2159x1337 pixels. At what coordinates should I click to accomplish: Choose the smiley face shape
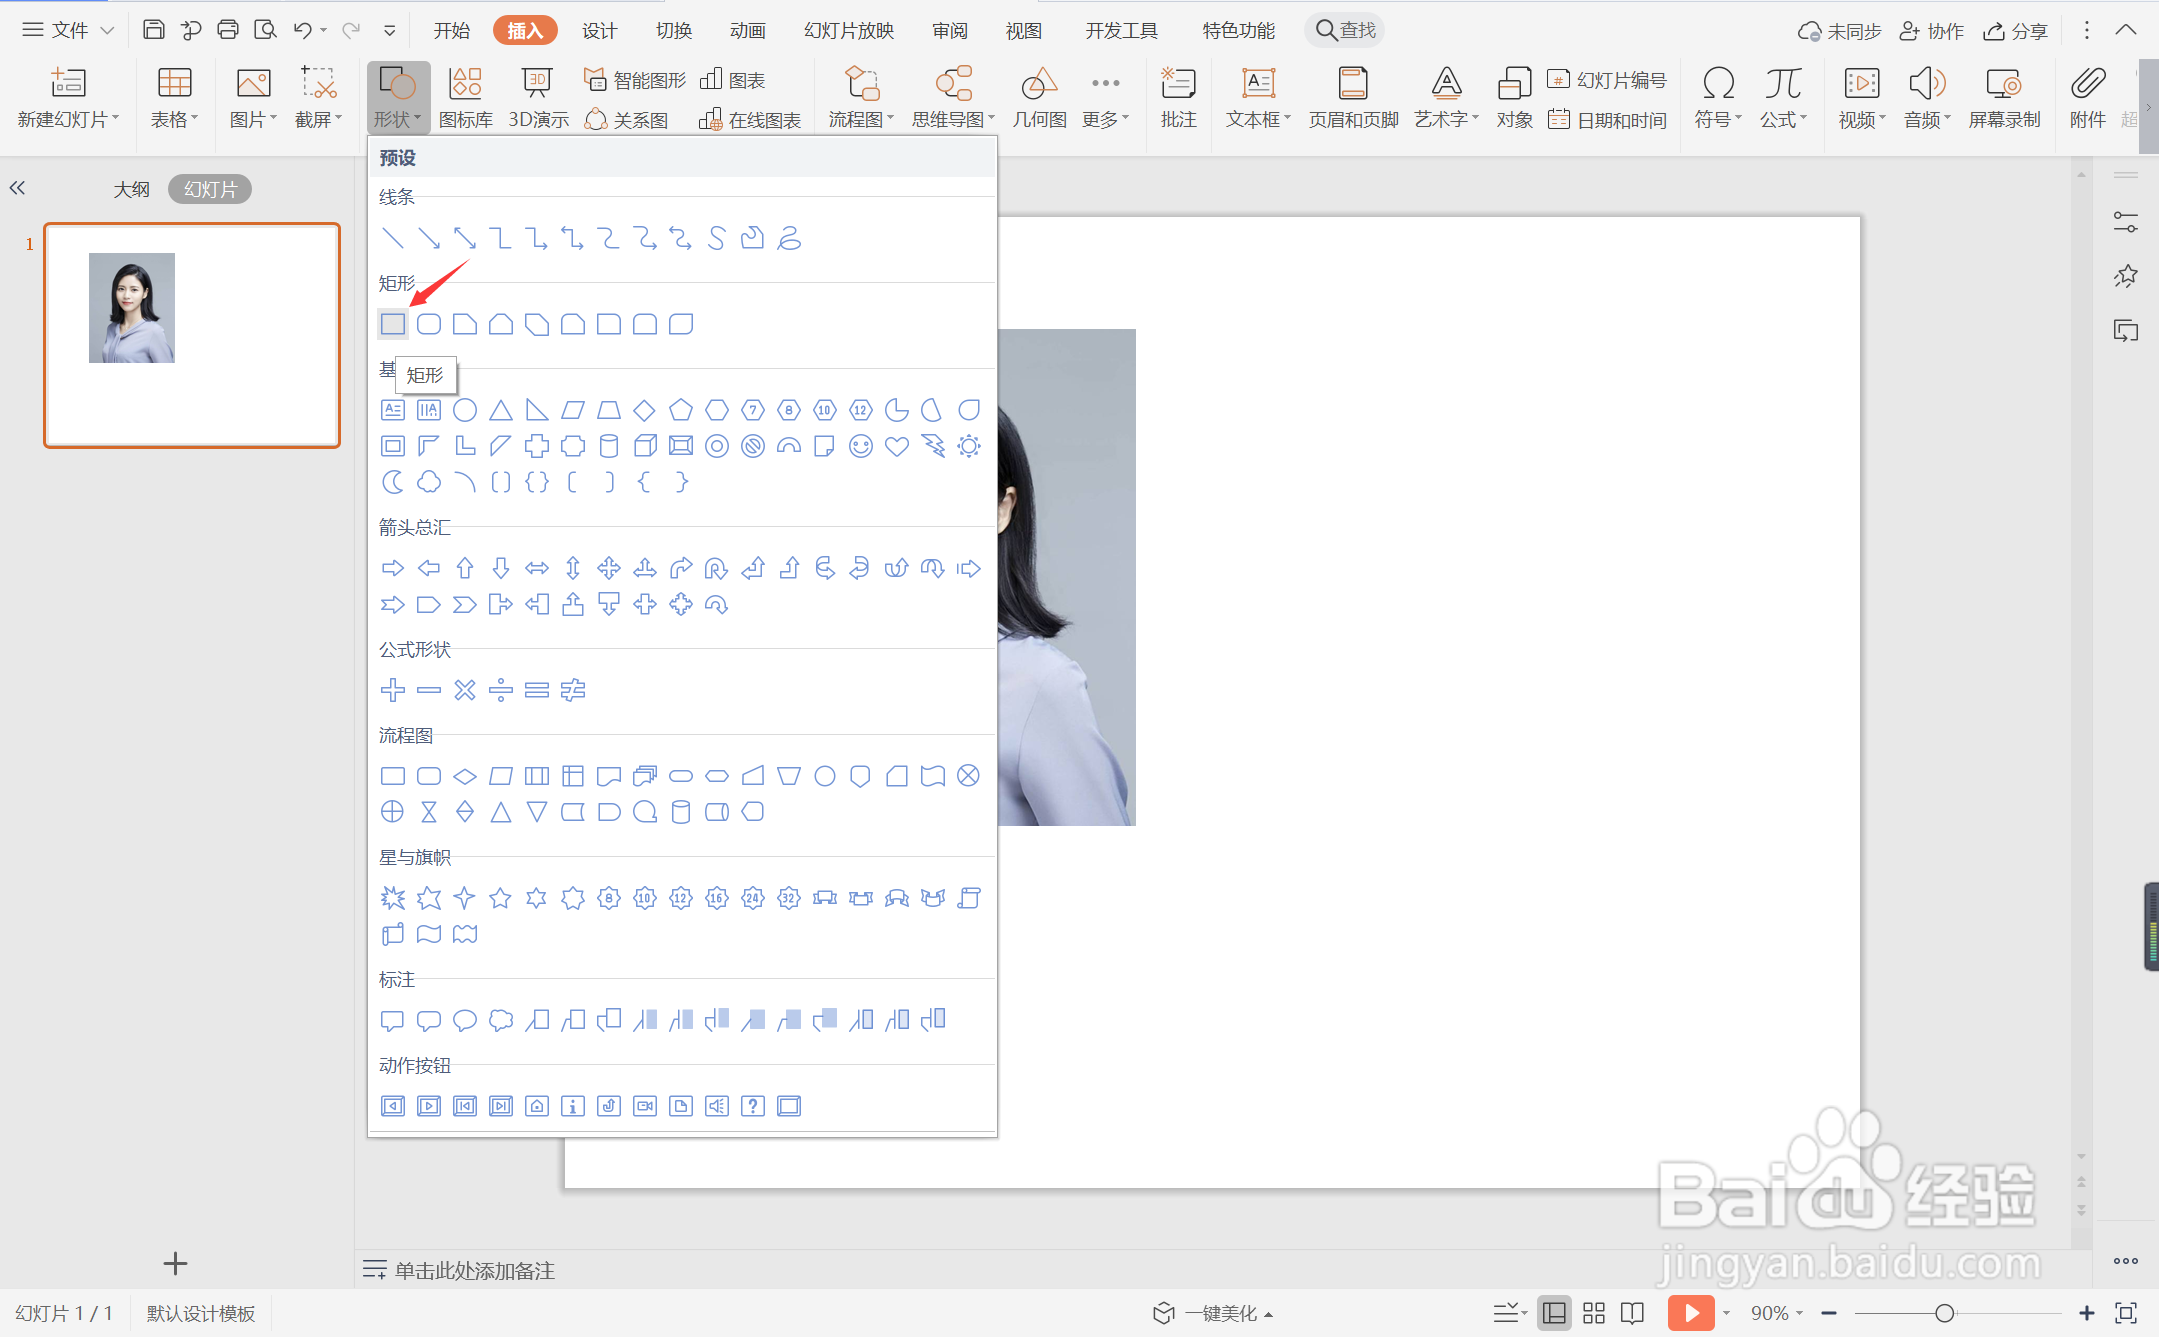tap(861, 446)
